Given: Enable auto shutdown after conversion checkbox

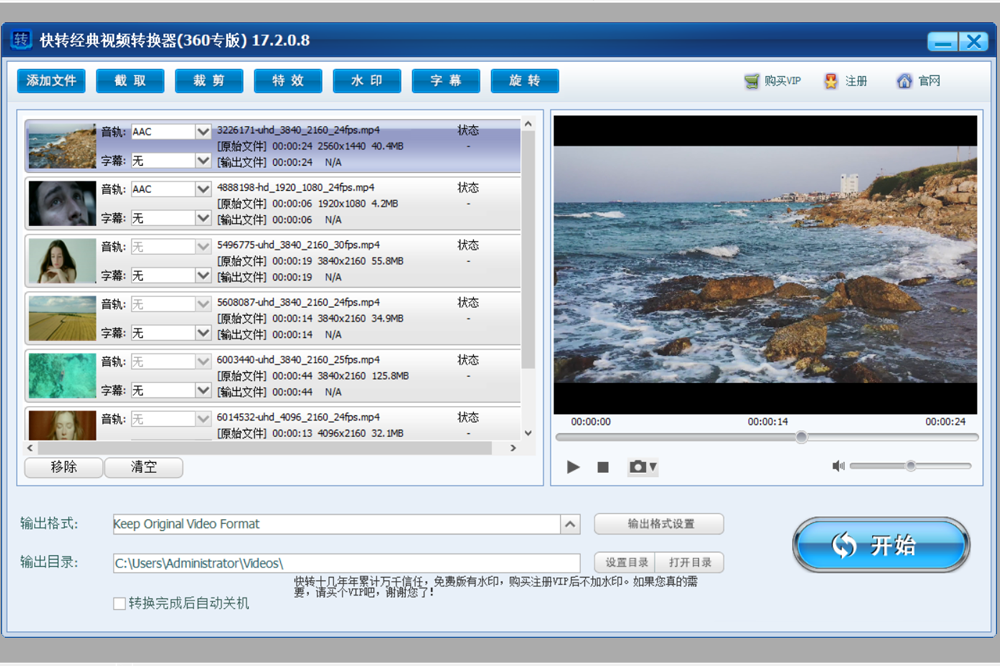Looking at the screenshot, I should (120, 604).
